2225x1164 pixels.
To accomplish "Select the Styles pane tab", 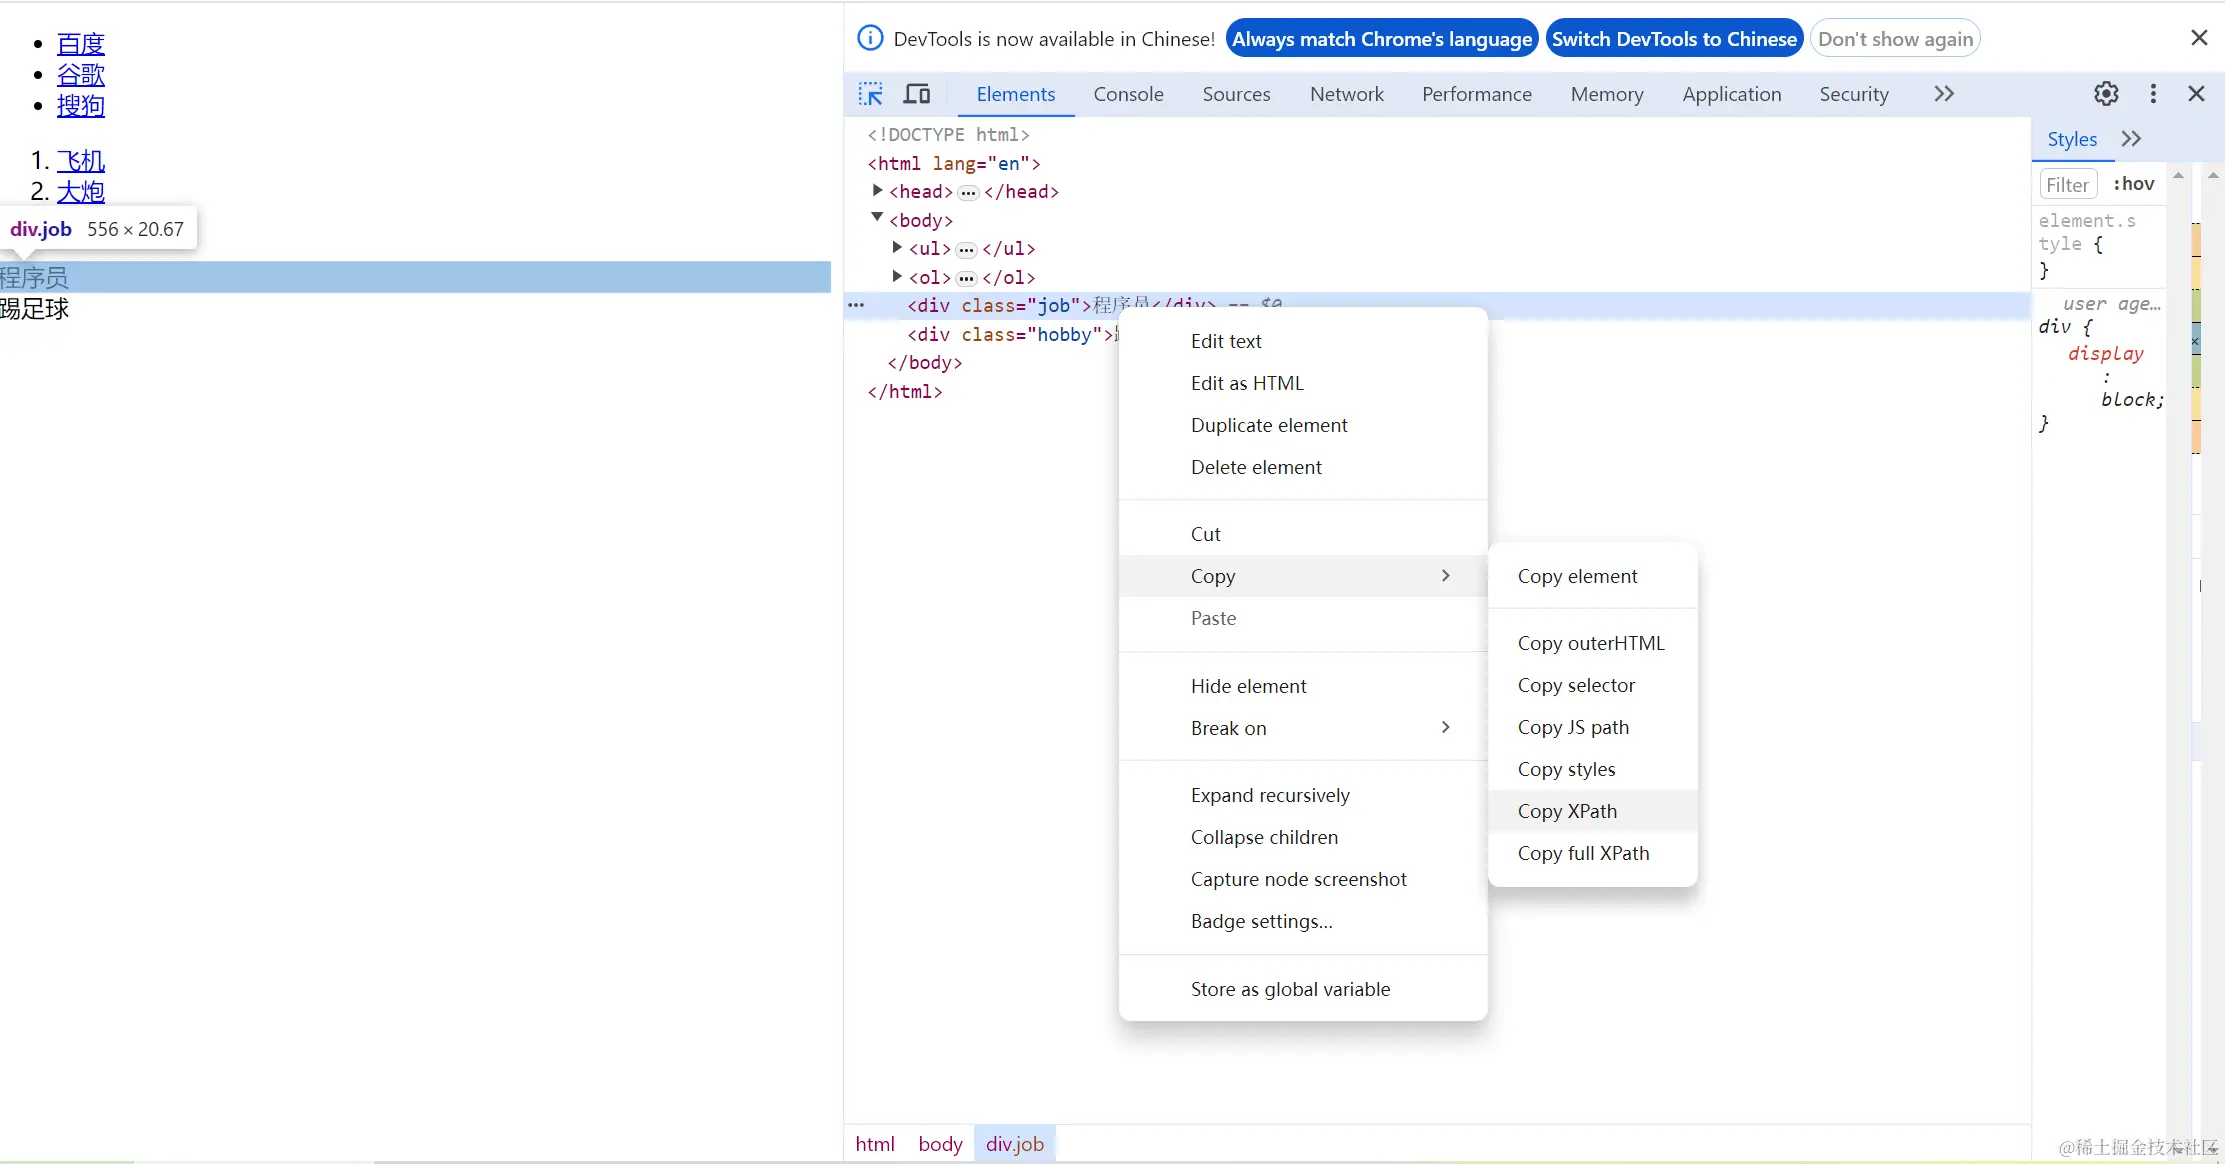I will (2071, 139).
